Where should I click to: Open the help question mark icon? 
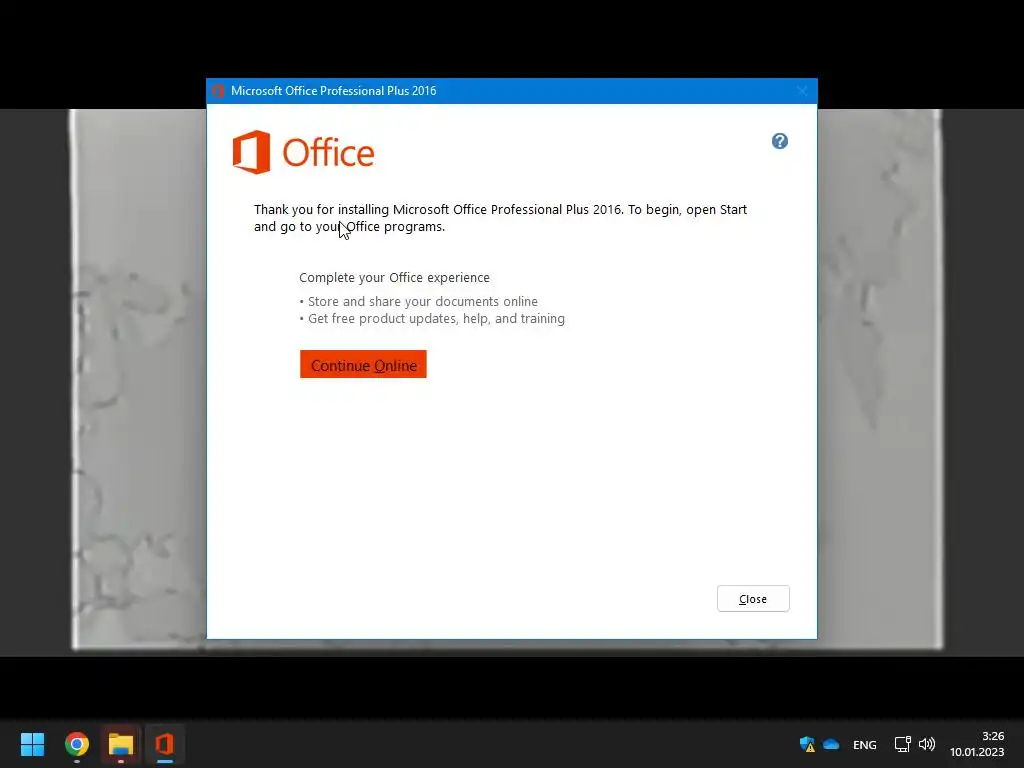pos(780,141)
